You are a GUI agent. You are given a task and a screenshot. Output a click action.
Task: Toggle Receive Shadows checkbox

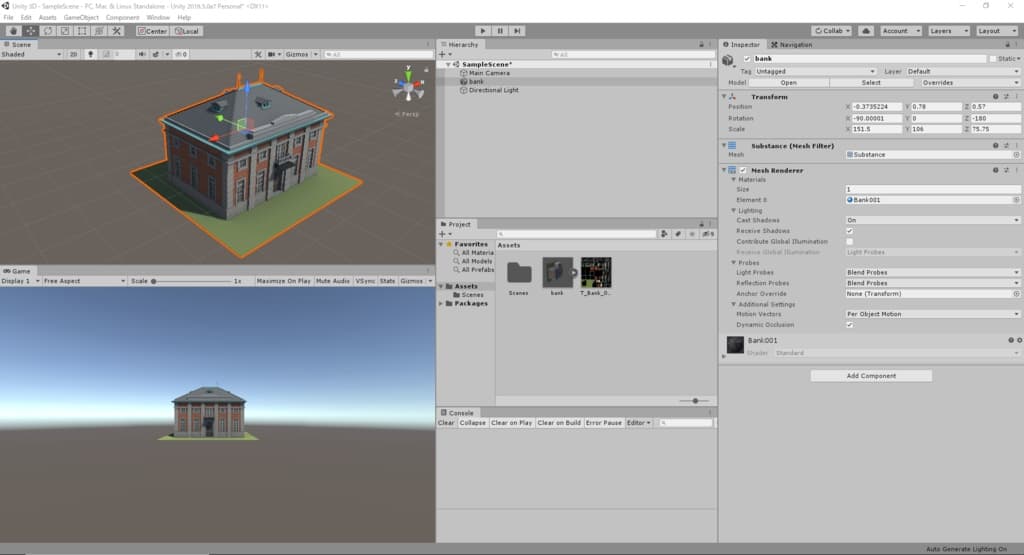coord(850,231)
